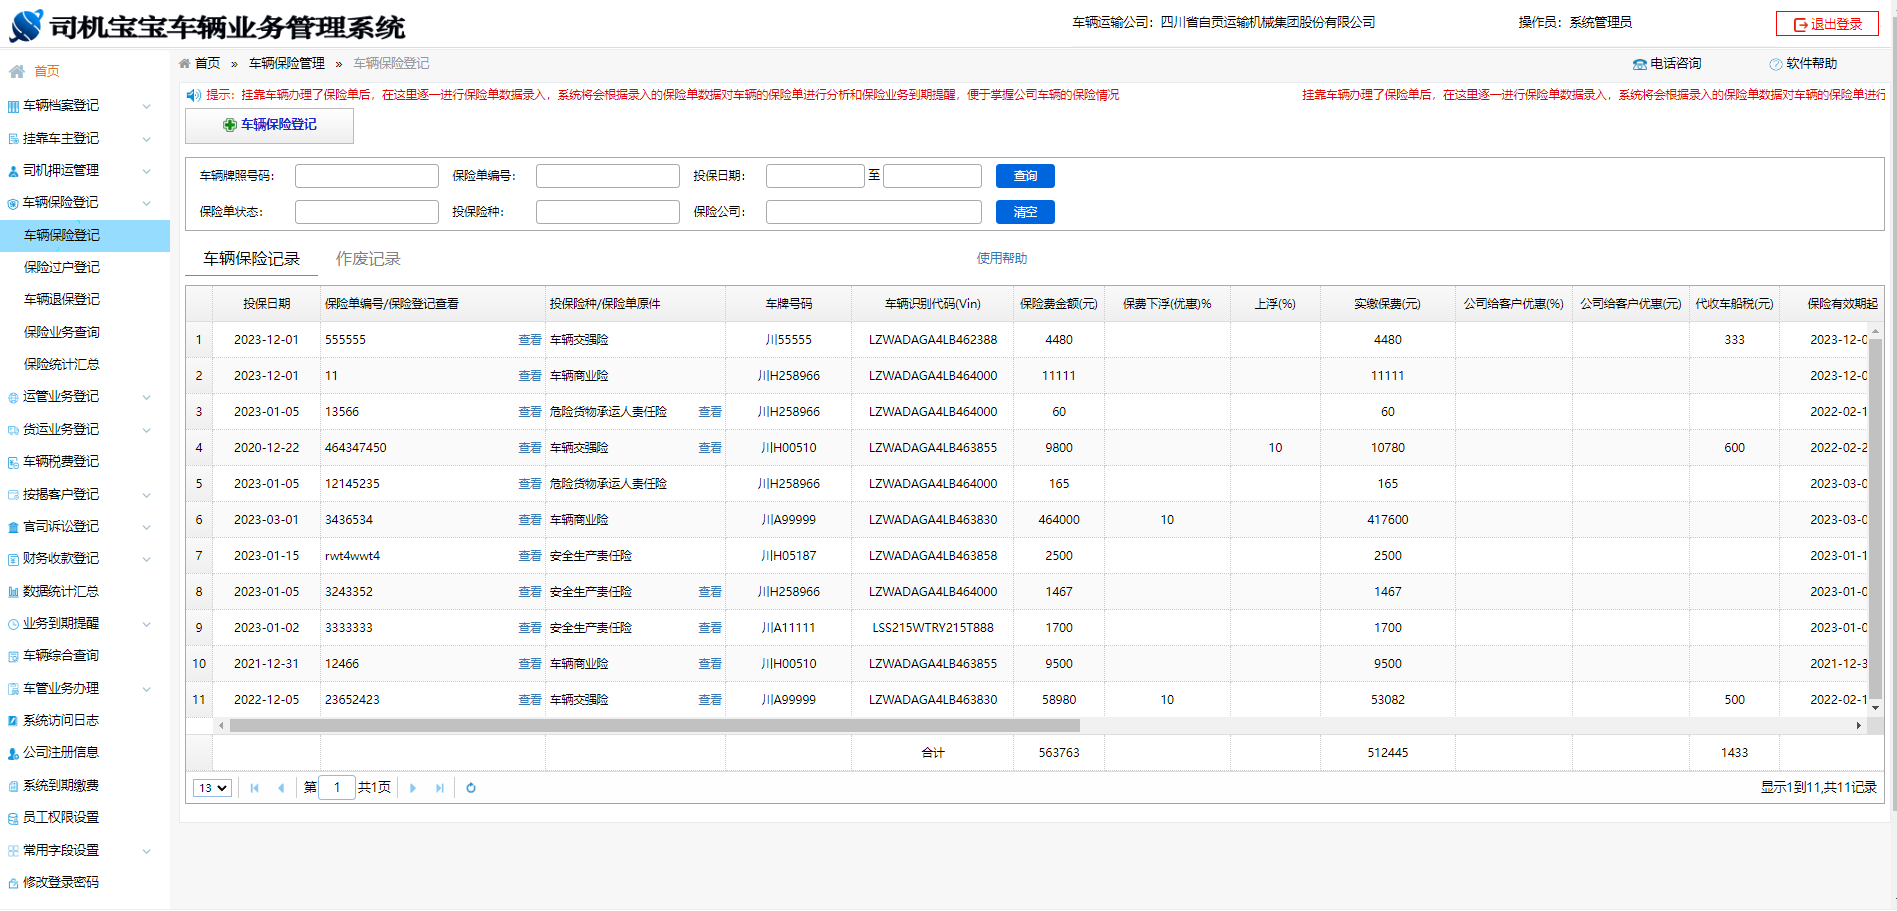The width and height of the screenshot is (1897, 911).
Task: Click the 司机押运管理 person icon
Action: point(13,171)
